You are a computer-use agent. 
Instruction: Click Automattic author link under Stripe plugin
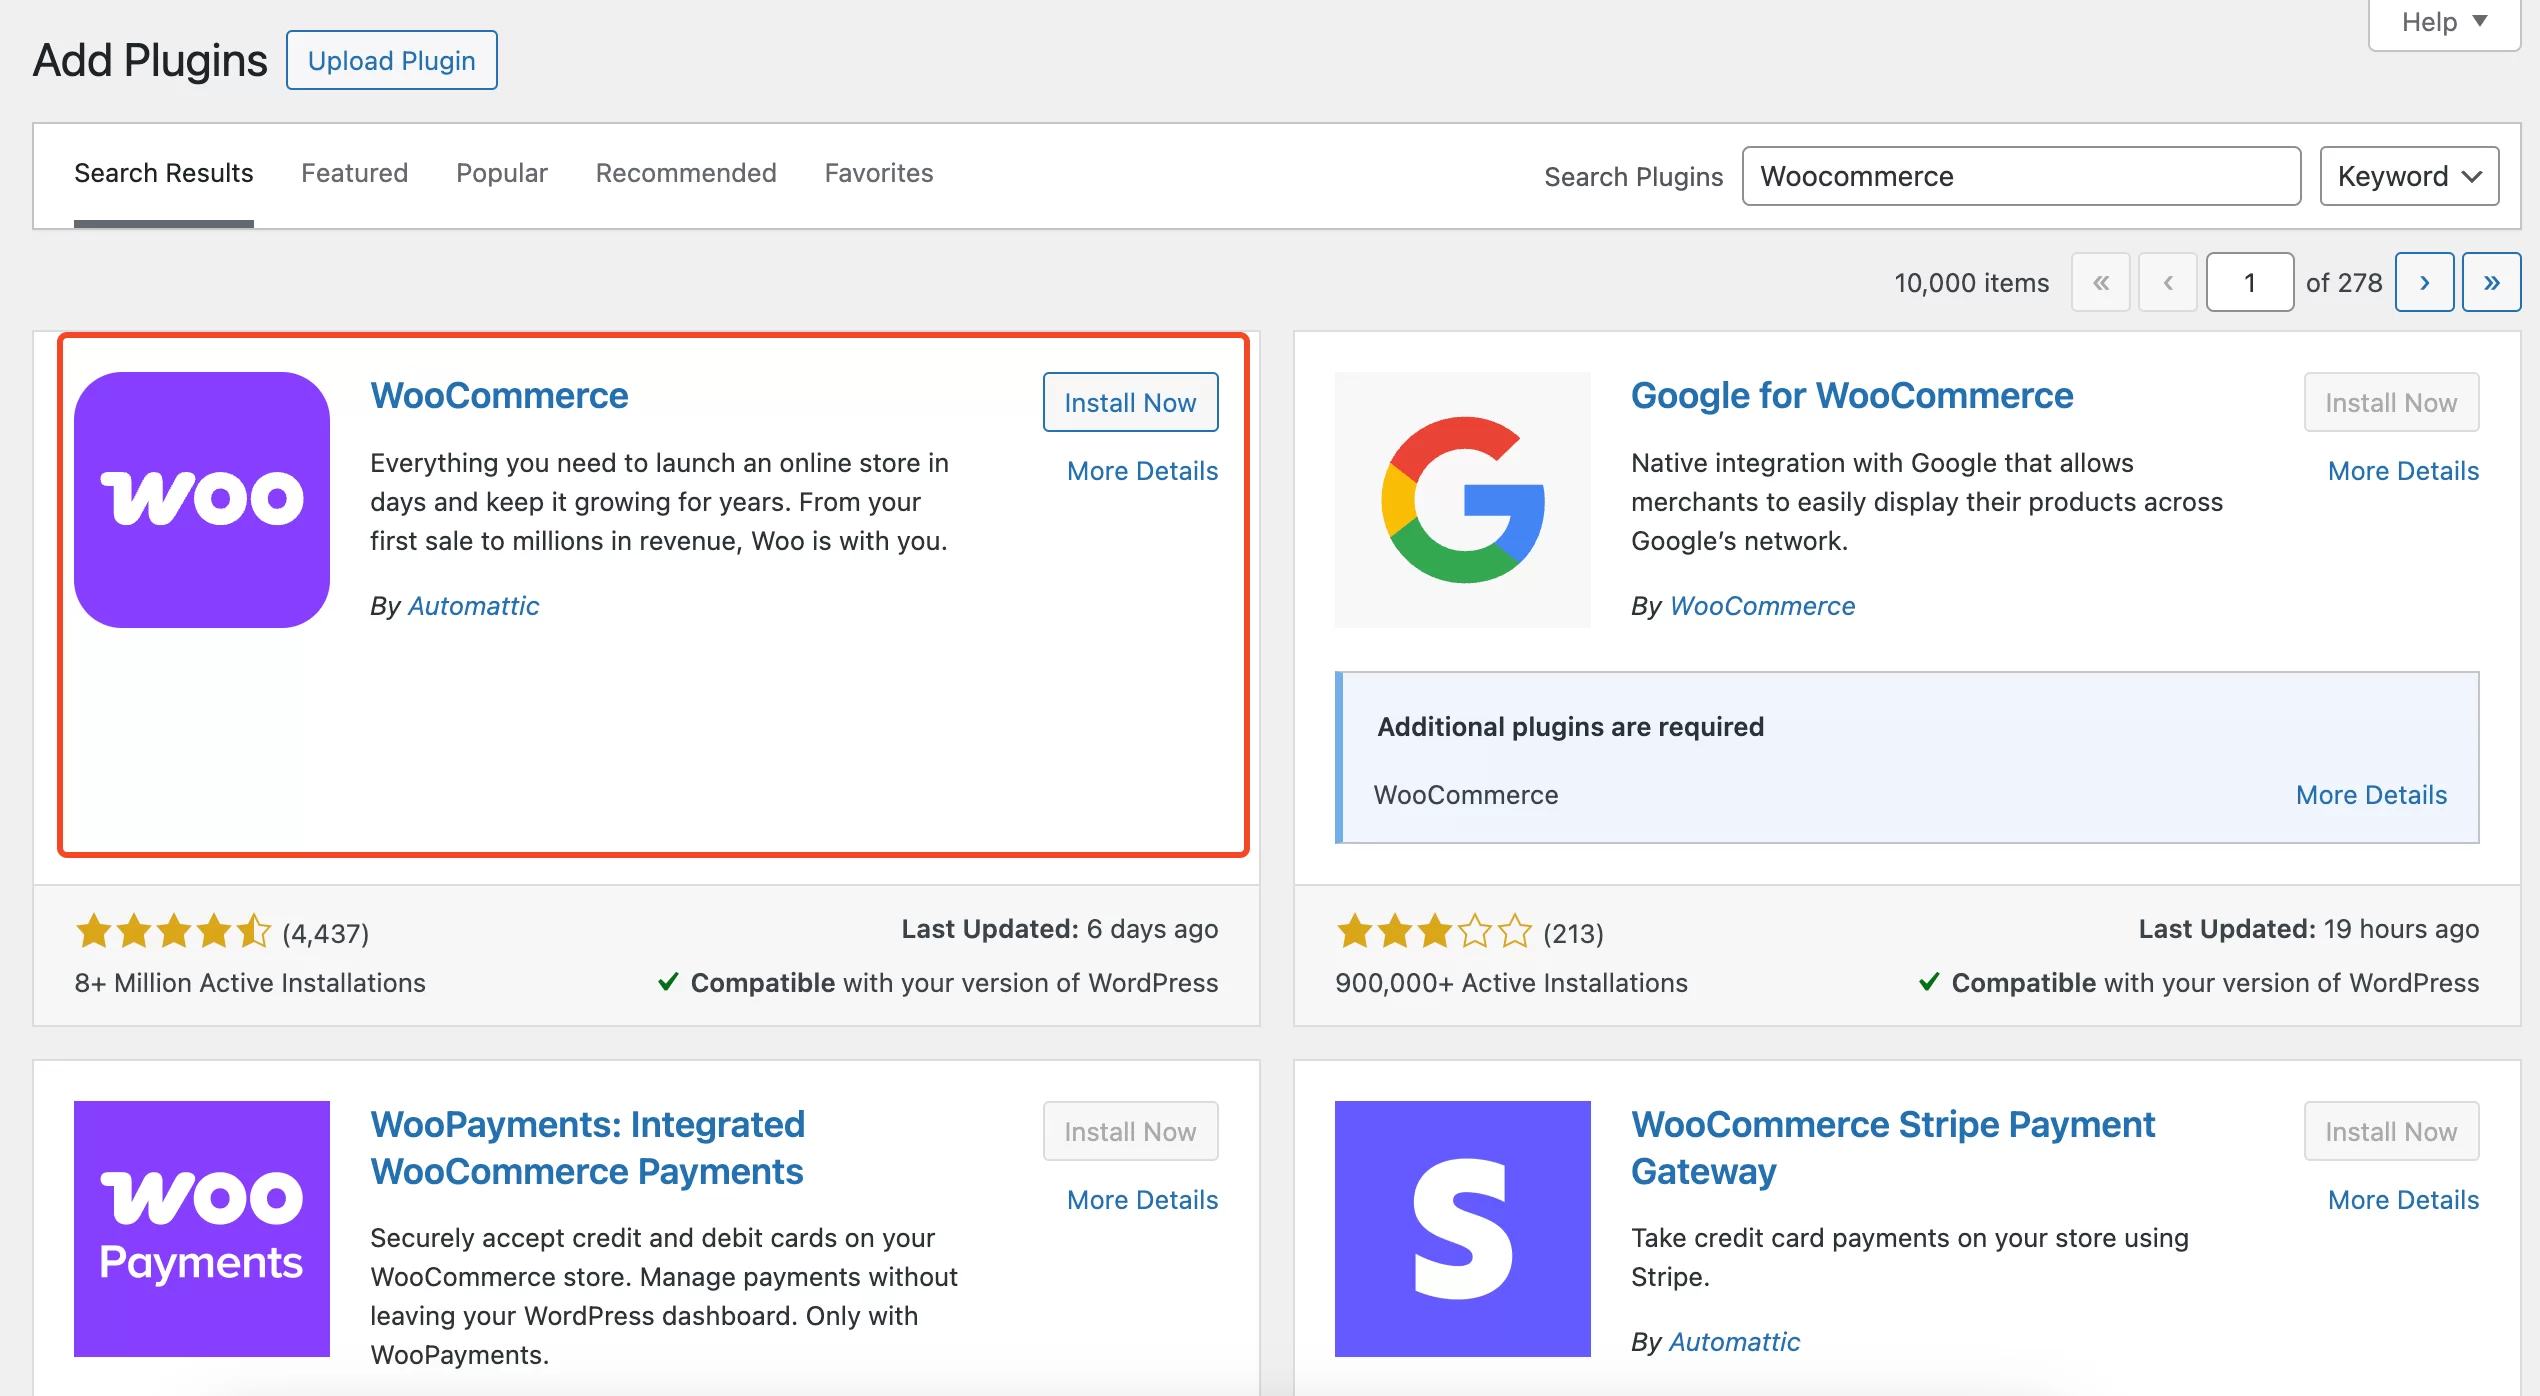coord(1735,1341)
